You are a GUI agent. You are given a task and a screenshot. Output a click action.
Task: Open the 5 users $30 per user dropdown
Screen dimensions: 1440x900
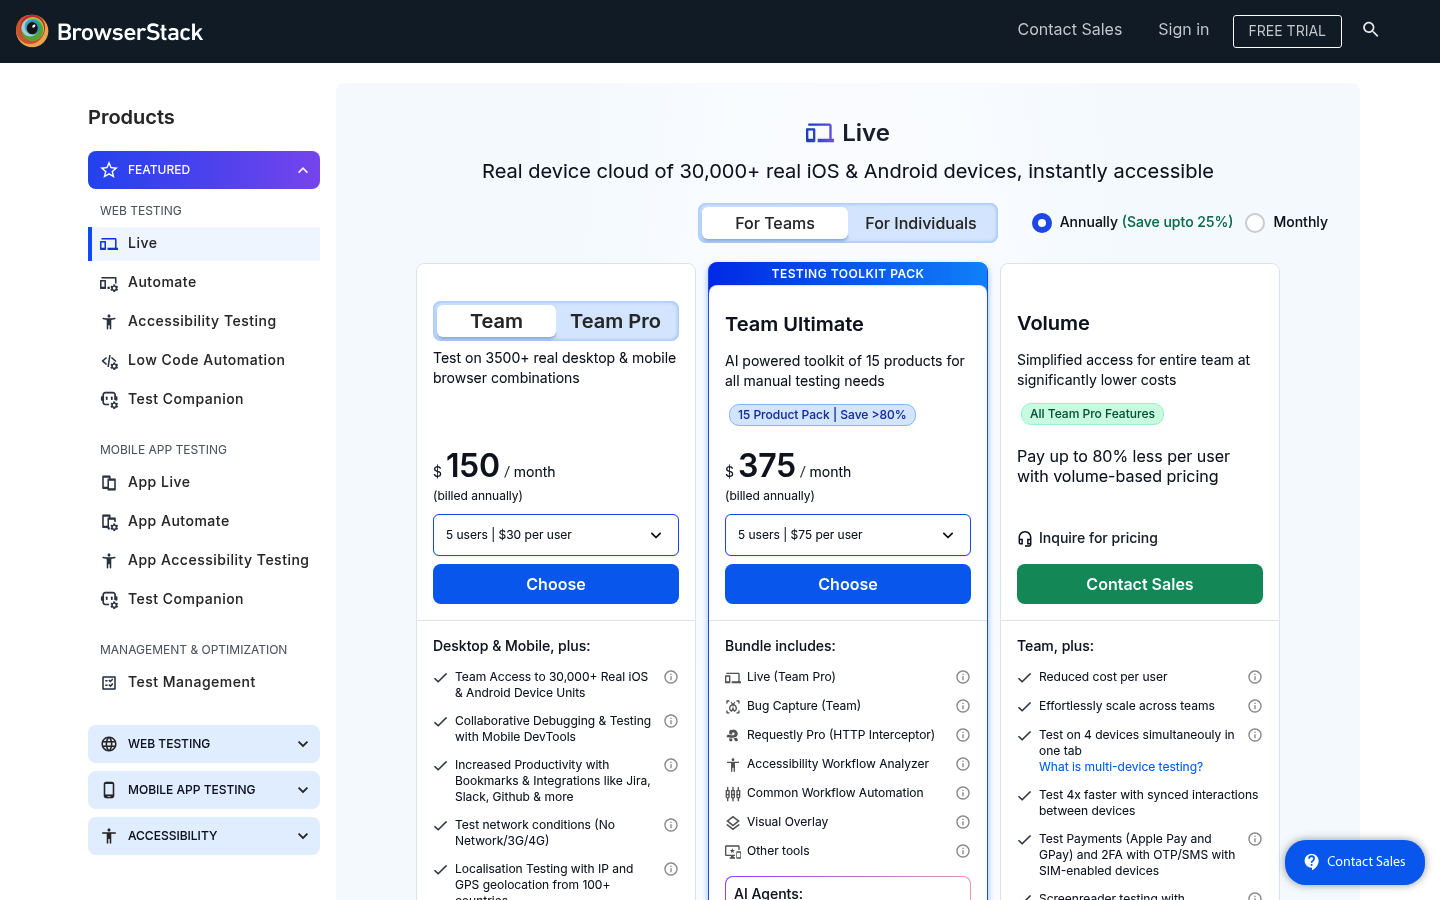coord(556,535)
